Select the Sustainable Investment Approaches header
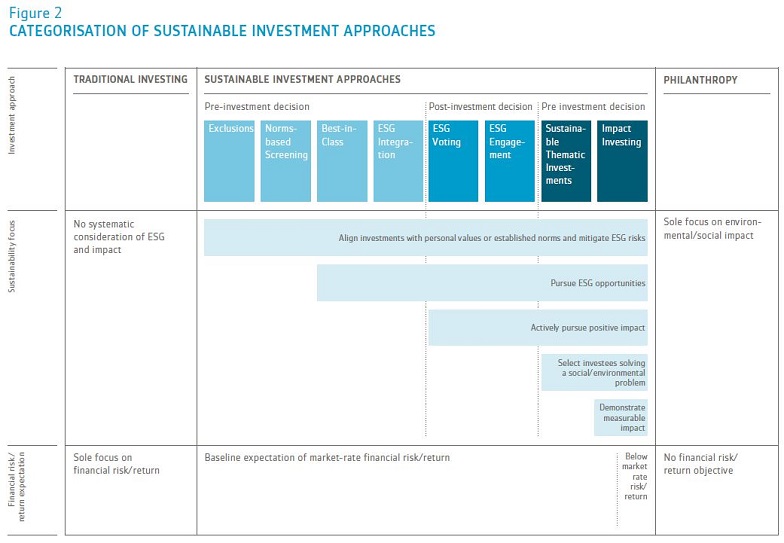 tap(302, 79)
